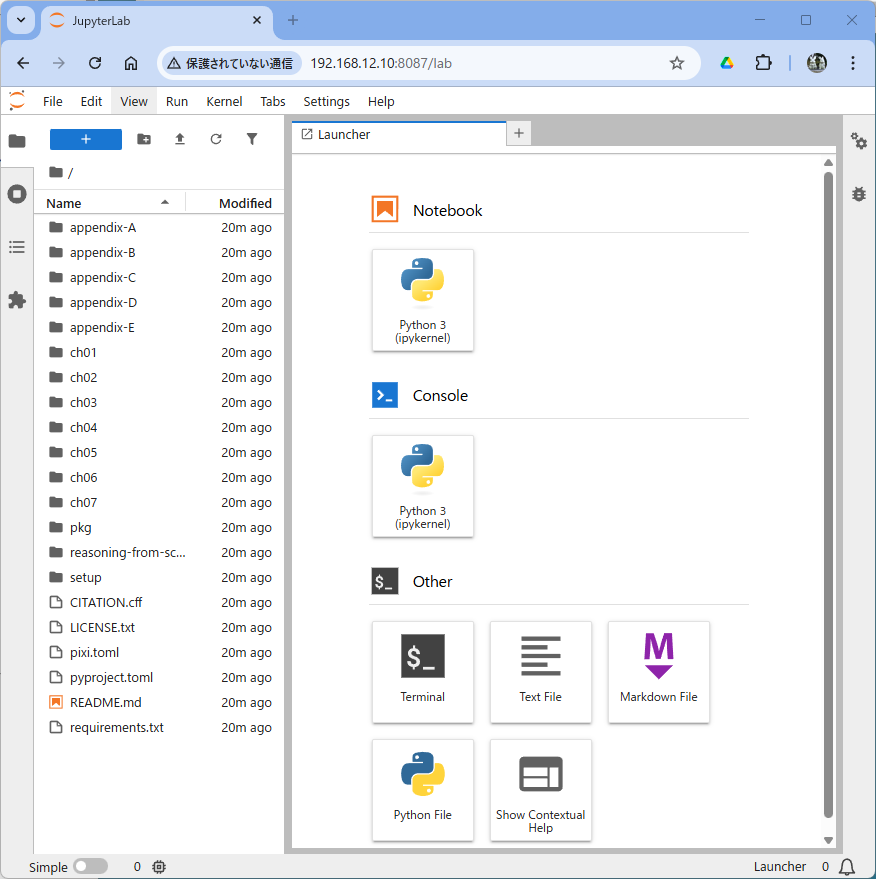Click the New Folder icon
This screenshot has width=876, height=879.
[x=144, y=140]
